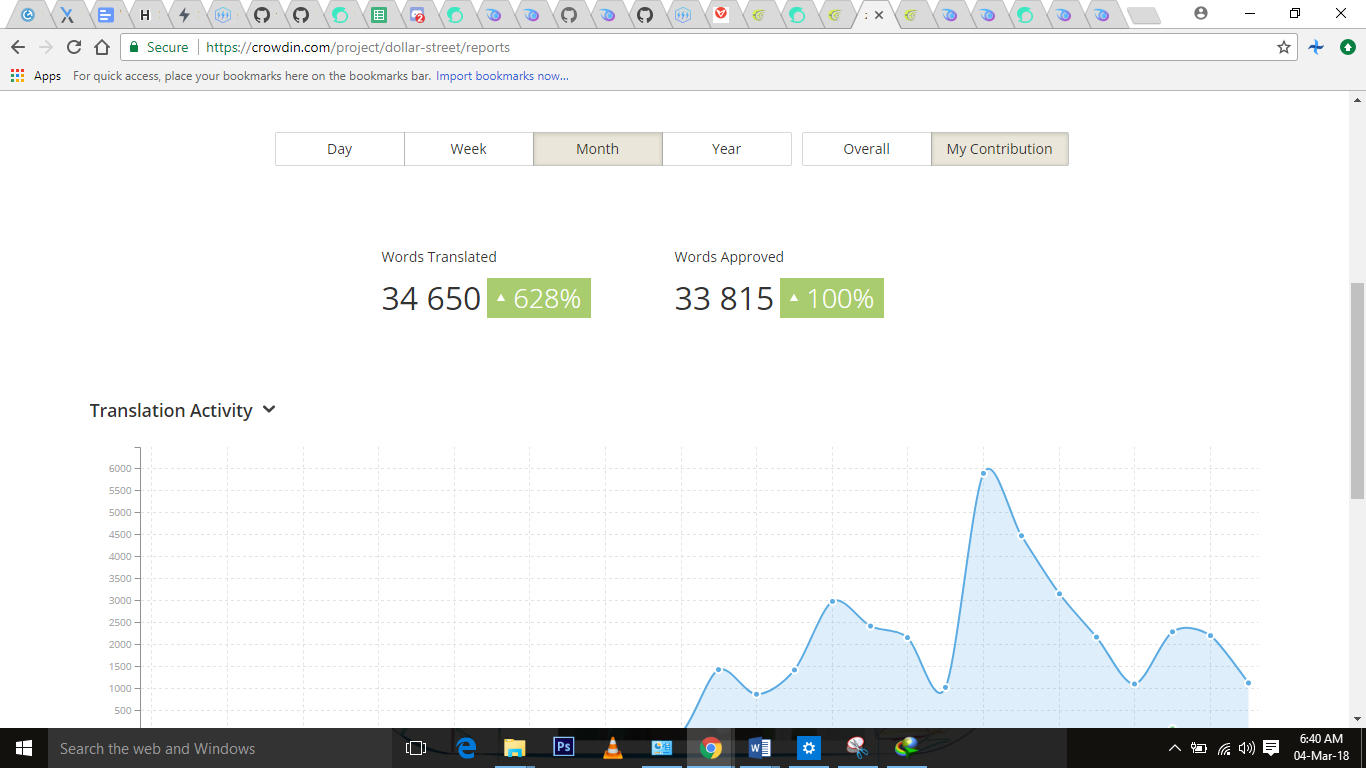This screenshot has width=1366, height=768.
Task: Open the Action Center notifications icon
Action: point(1272,748)
